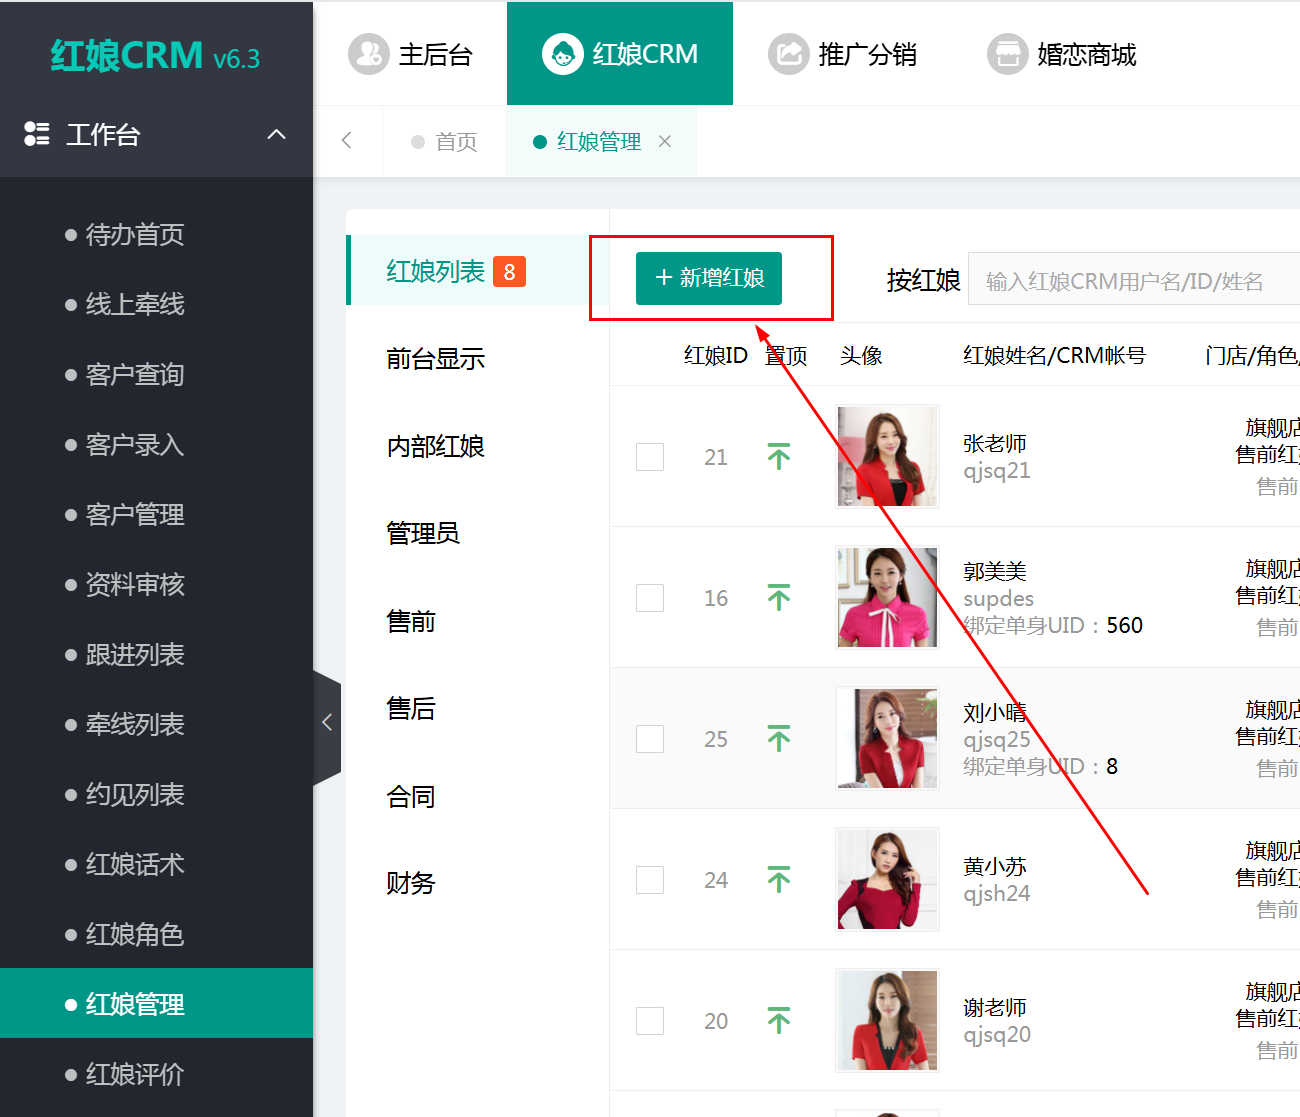Select checkbox for 黄小苏 row
Viewport: 1300px width, 1117px height.
point(650,880)
